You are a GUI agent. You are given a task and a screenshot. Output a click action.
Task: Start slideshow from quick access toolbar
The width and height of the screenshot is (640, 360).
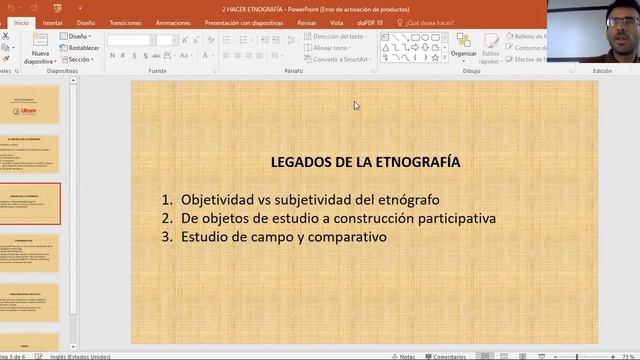click(58, 8)
